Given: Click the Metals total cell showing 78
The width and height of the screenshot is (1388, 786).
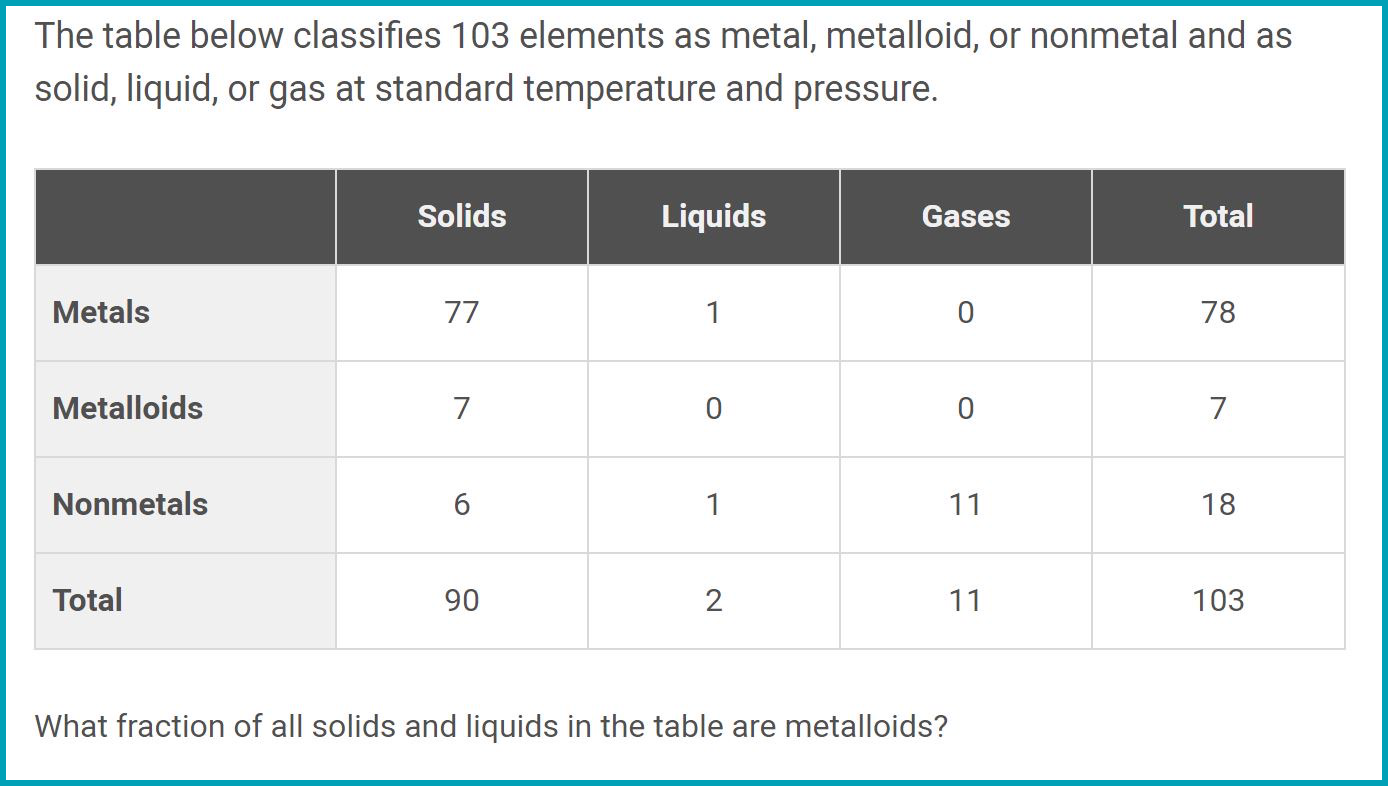Looking at the screenshot, I should coord(1218,312).
